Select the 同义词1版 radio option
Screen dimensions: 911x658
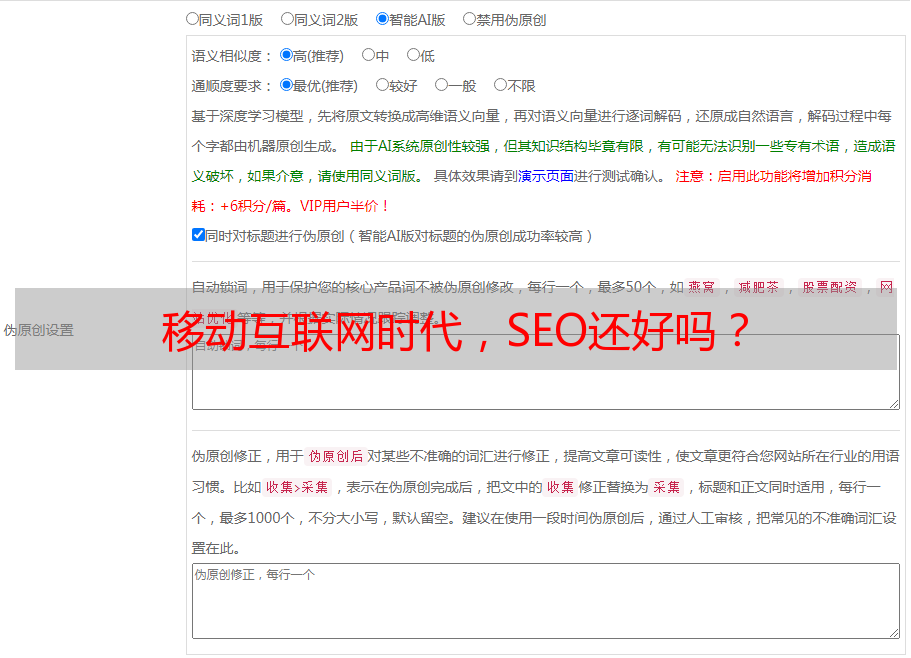[192, 19]
